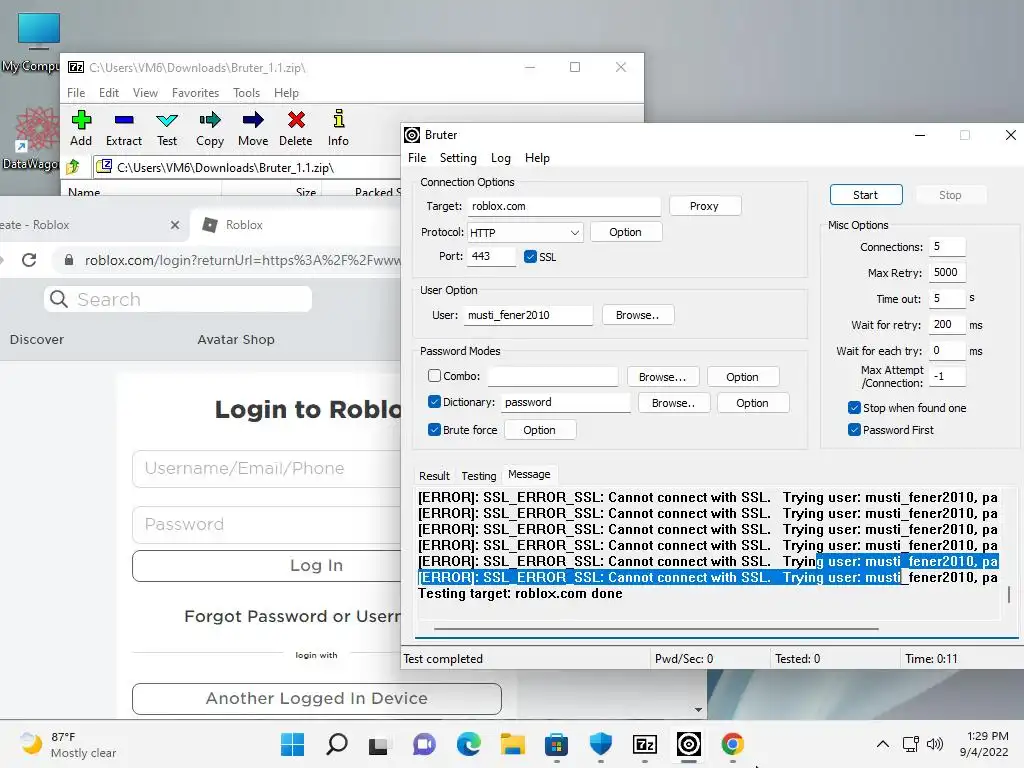
Task: Click the Copy icon in 7-Zip toolbar
Action: click(210, 120)
